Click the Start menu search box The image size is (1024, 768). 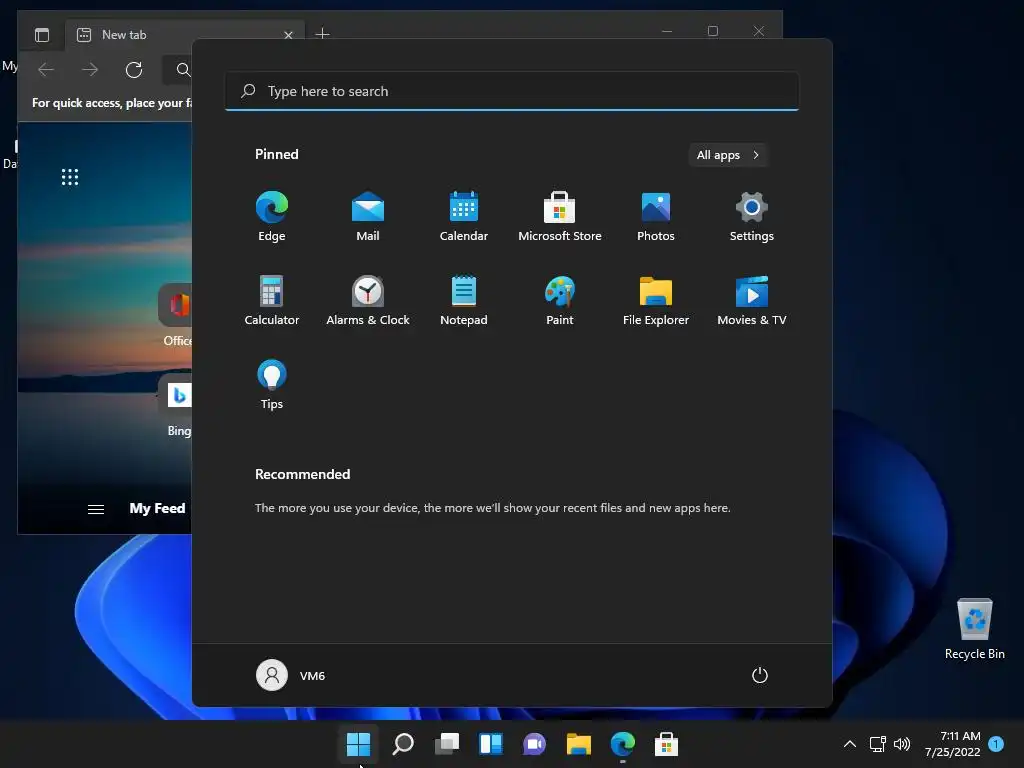[x=511, y=91]
